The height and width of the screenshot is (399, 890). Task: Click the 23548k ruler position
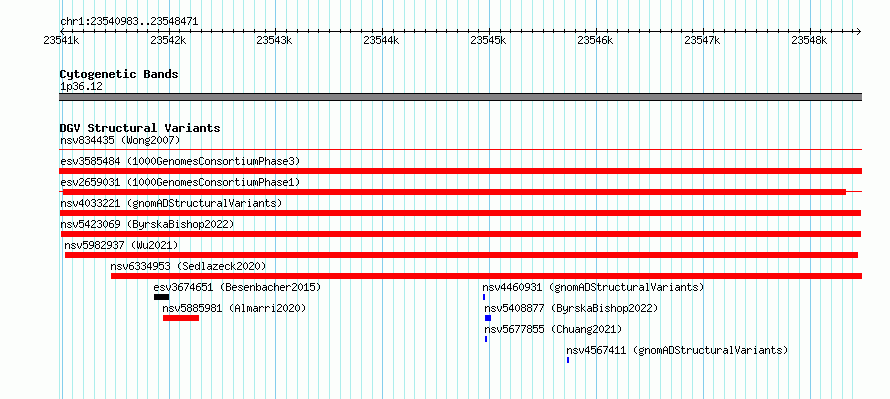click(x=809, y=40)
